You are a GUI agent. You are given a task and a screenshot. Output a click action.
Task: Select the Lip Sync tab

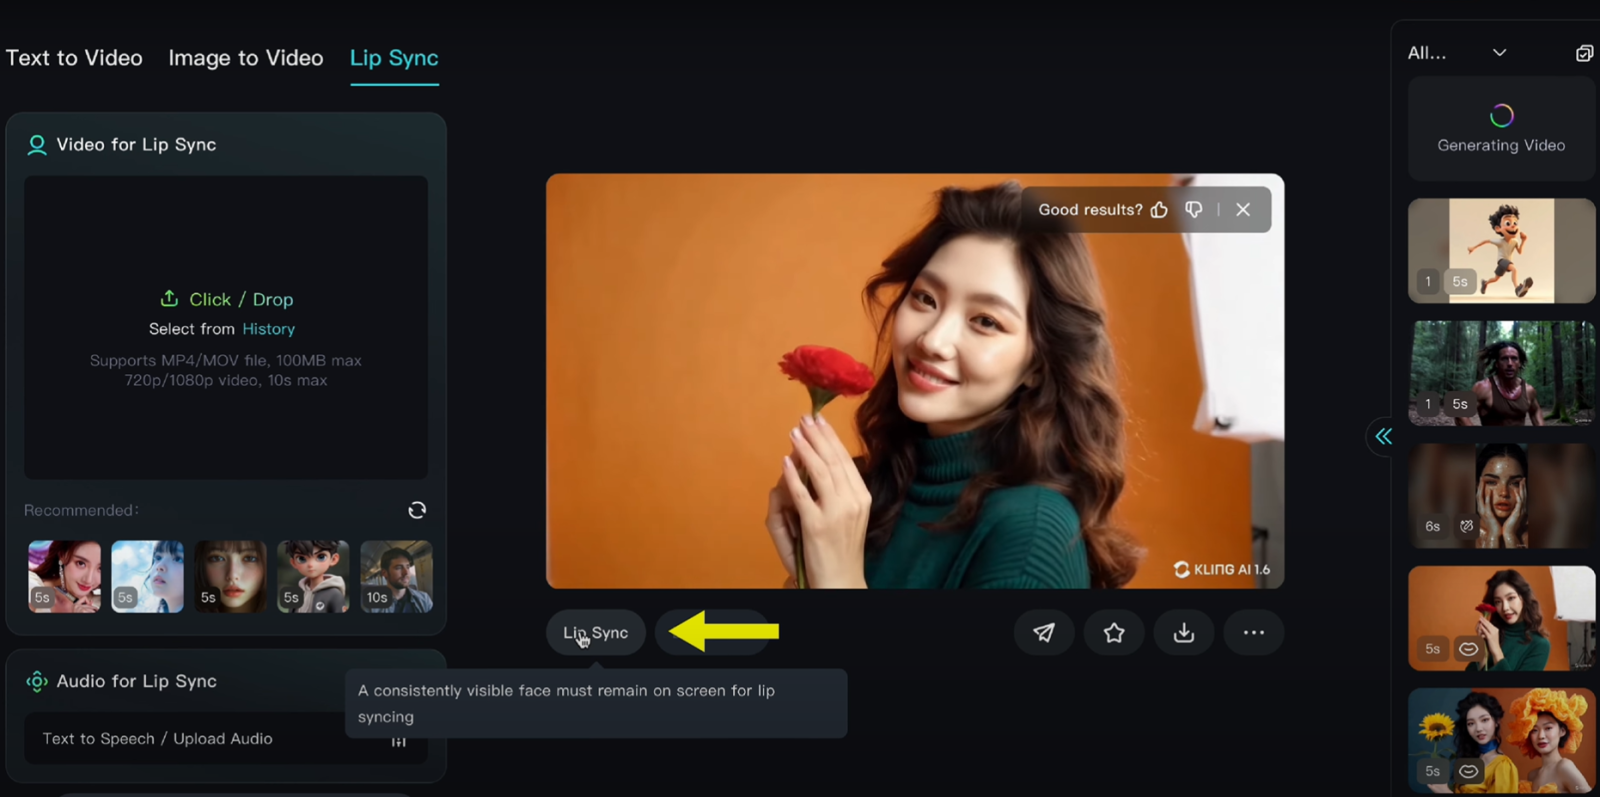(x=394, y=58)
